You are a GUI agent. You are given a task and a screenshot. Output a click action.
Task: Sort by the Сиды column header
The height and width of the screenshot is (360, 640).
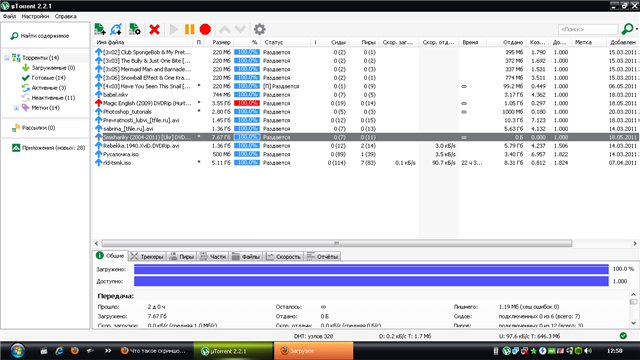(333, 42)
